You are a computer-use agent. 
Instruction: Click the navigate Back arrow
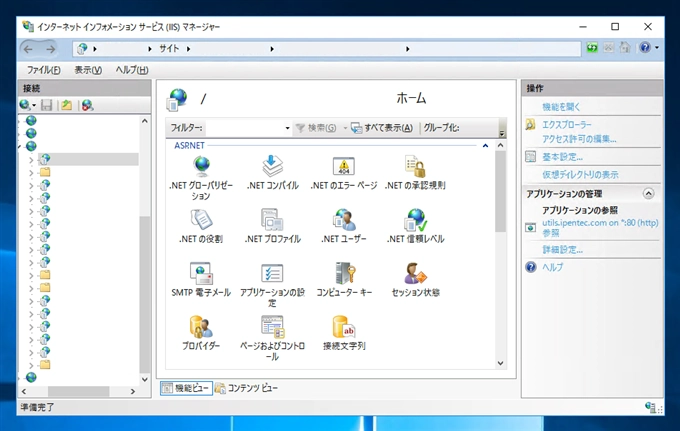tap(29, 49)
